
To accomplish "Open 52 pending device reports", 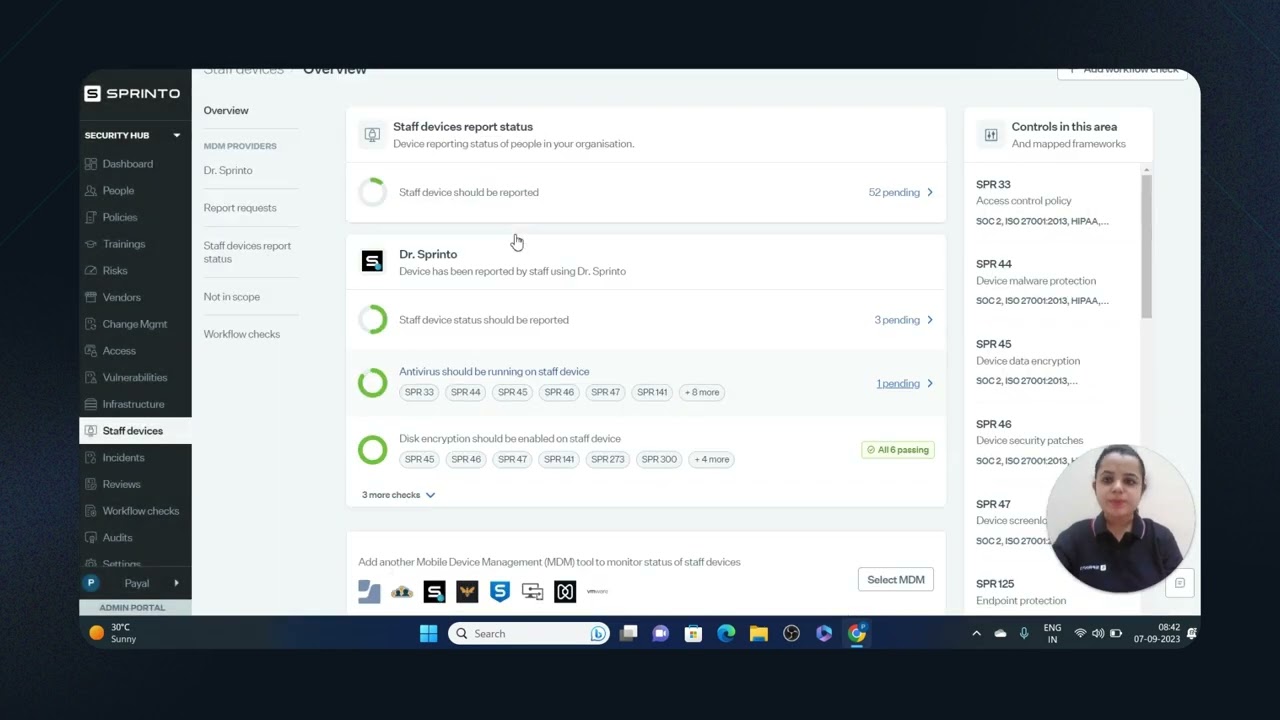I will [x=900, y=192].
